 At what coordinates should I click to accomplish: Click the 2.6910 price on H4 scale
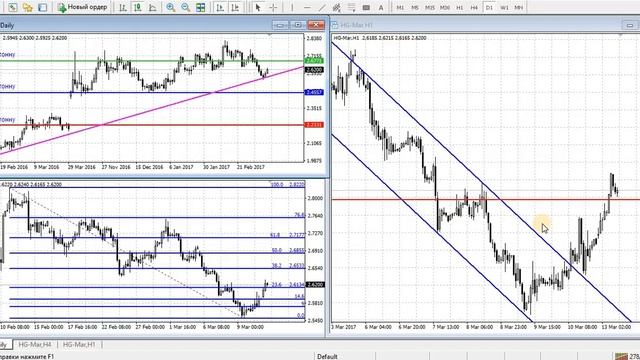[x=315, y=251]
